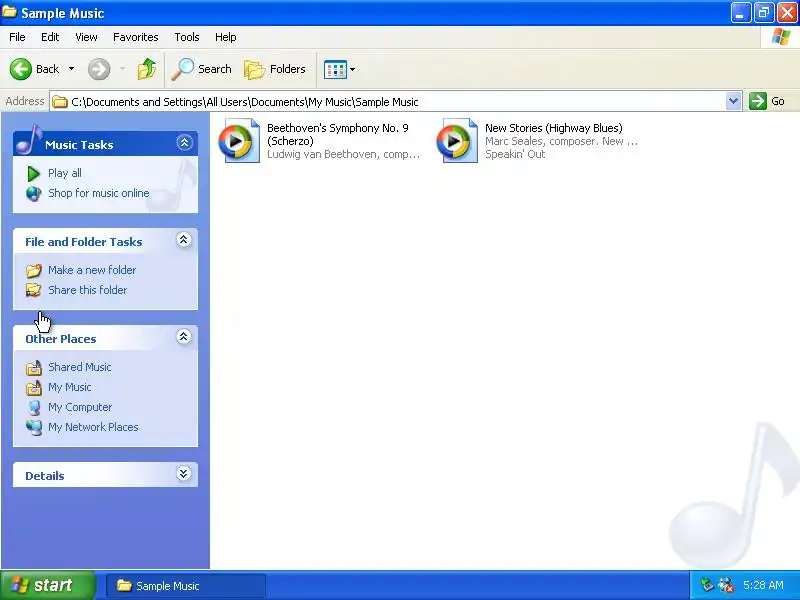
Task: Open the Back history dropdown arrow
Action: click(x=71, y=69)
